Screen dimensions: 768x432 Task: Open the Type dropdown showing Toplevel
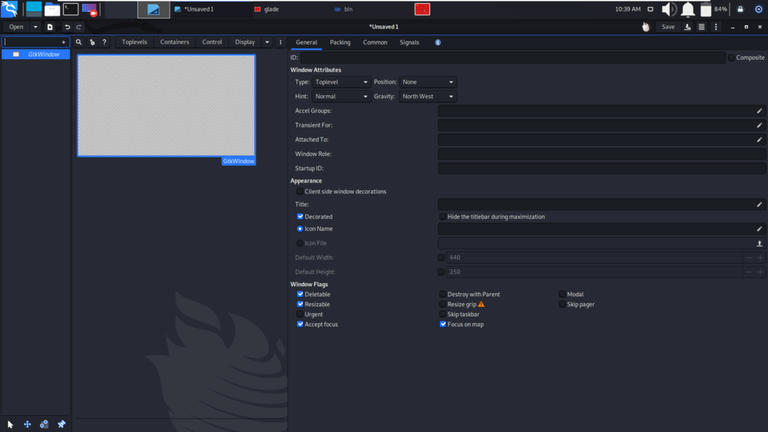click(x=341, y=82)
